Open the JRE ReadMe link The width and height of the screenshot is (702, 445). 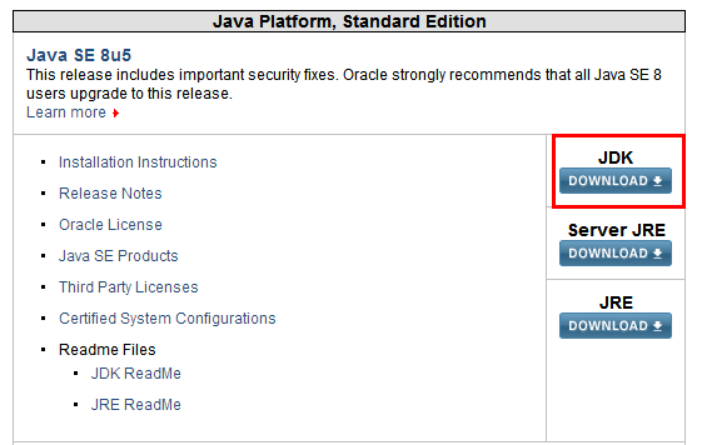136,405
